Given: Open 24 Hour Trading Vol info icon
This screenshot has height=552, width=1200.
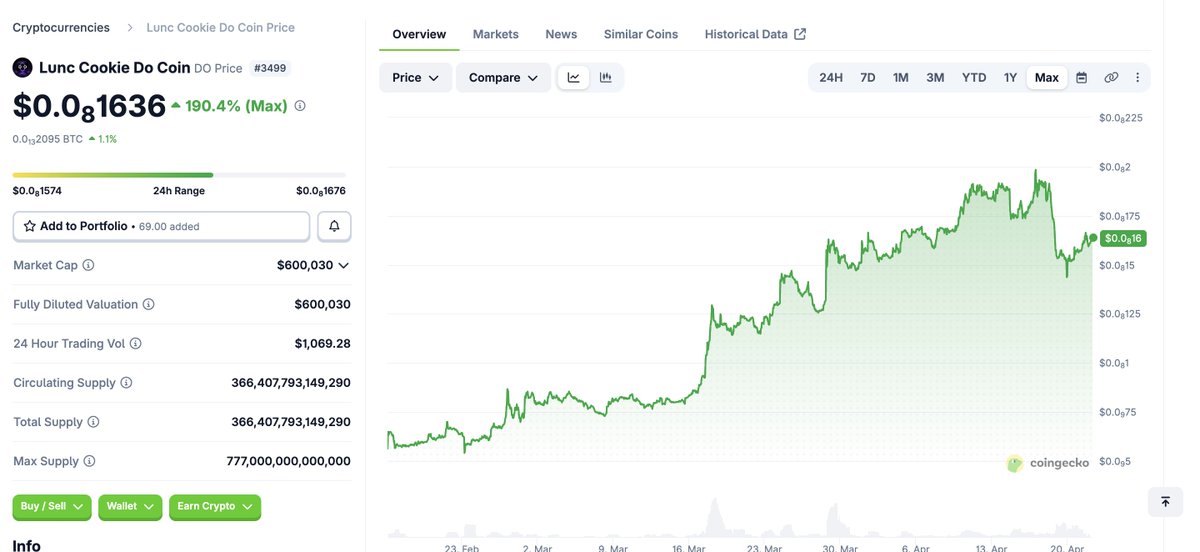Looking at the screenshot, I should click(x=135, y=343).
